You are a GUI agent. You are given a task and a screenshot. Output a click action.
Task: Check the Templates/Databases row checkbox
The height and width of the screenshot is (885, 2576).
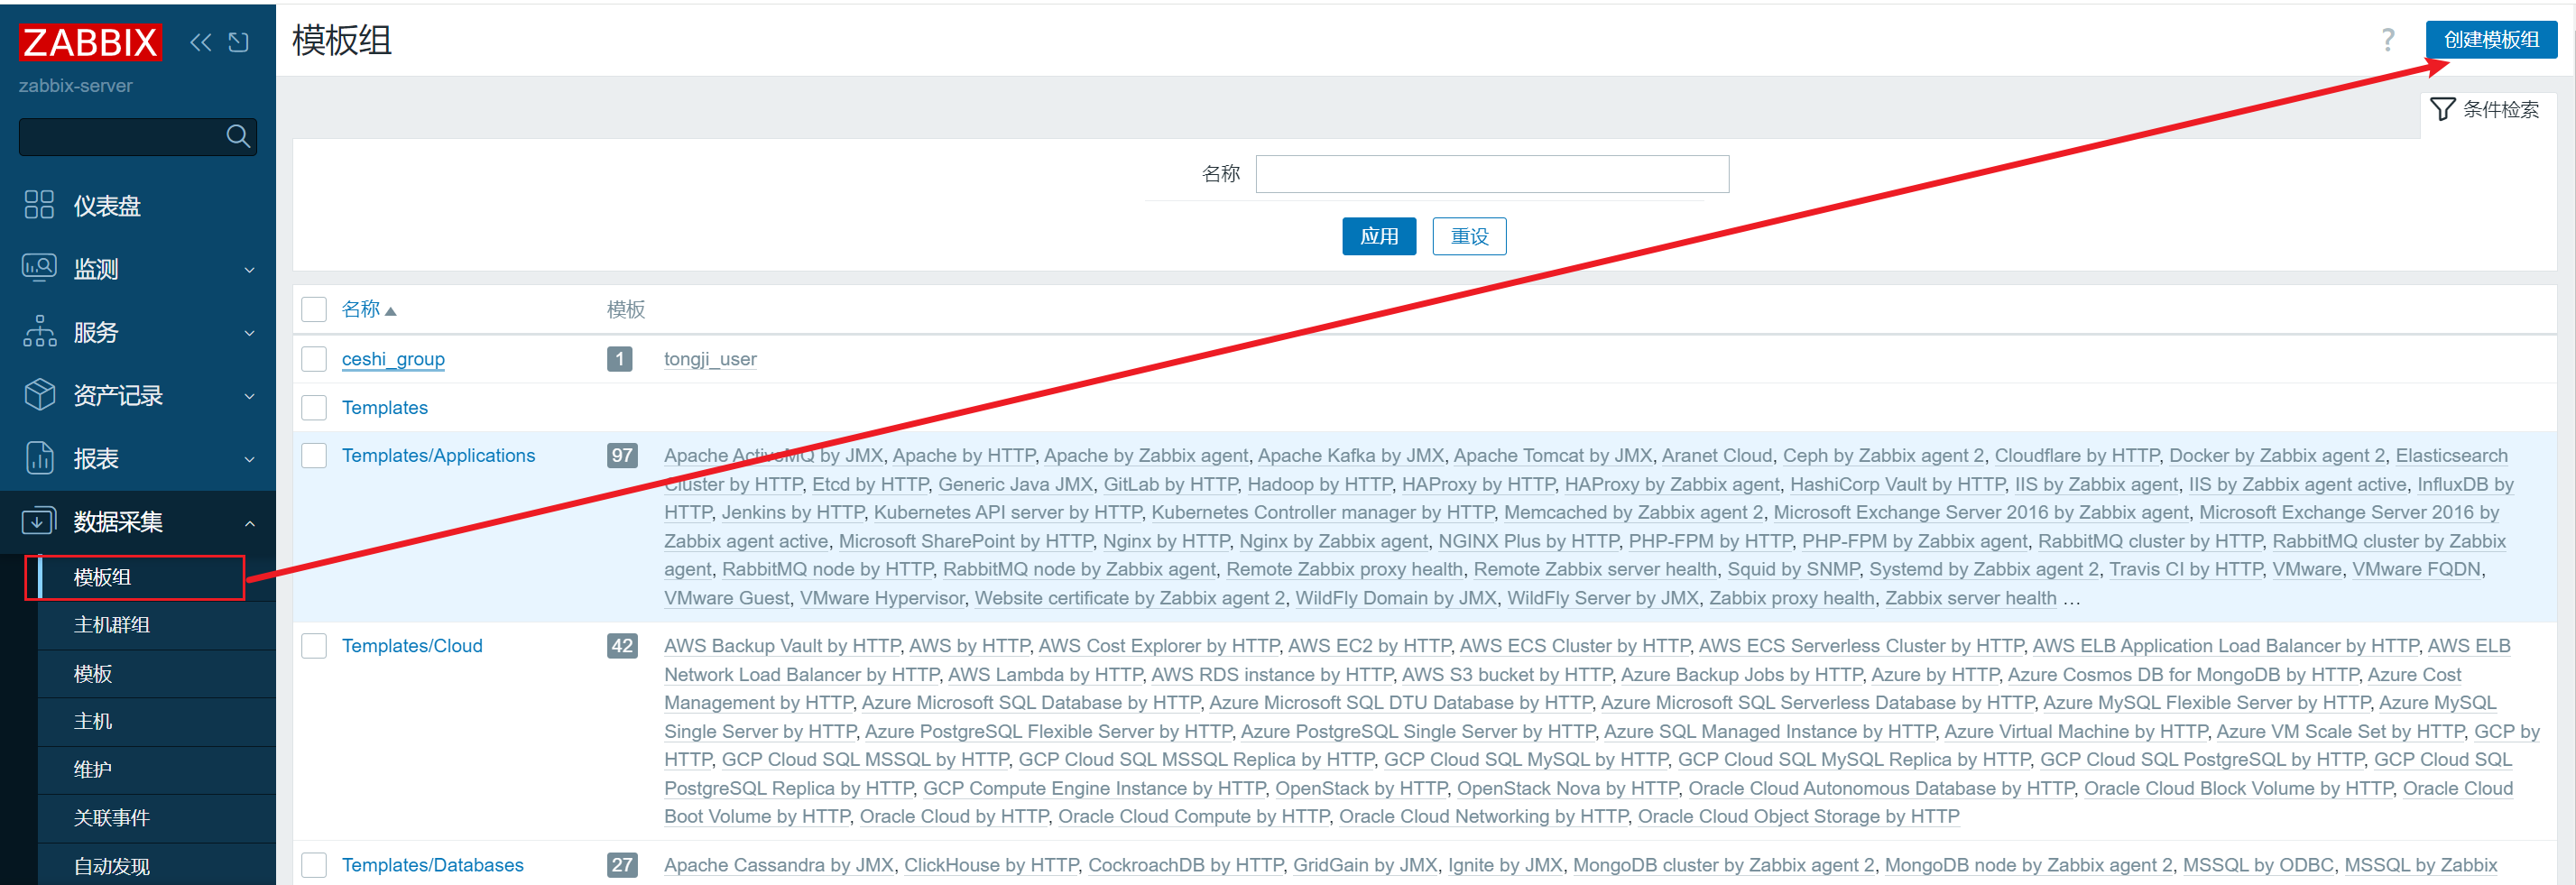tap(314, 865)
